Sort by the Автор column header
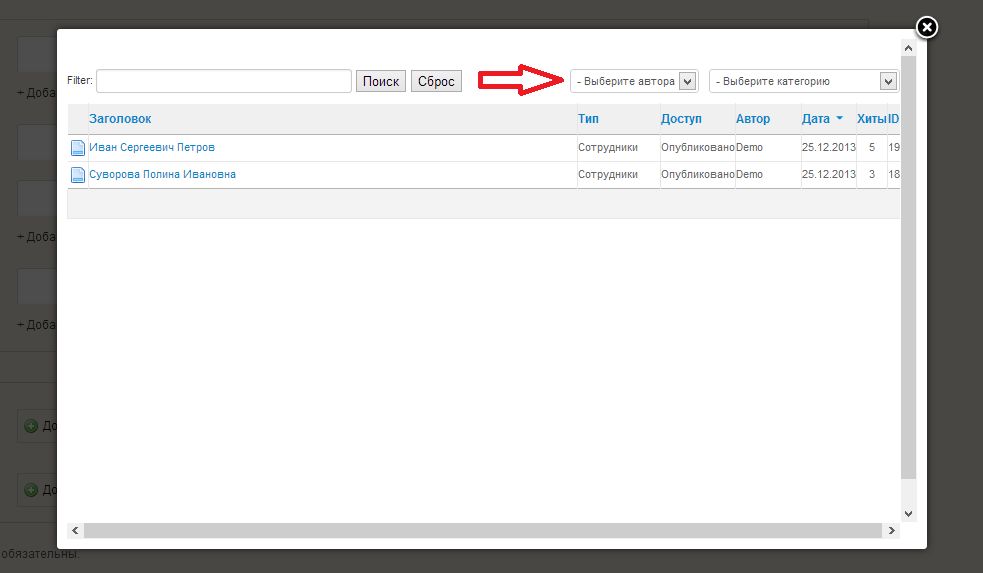Viewport: 983px width, 573px height. click(753, 119)
